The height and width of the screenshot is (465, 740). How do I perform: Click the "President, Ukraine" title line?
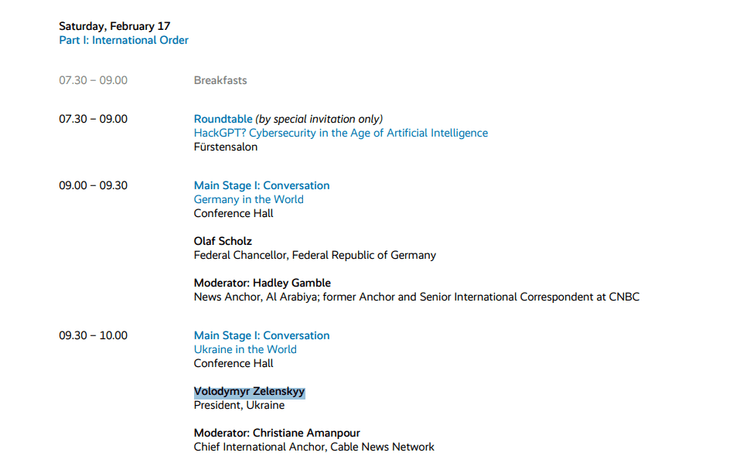239,406
